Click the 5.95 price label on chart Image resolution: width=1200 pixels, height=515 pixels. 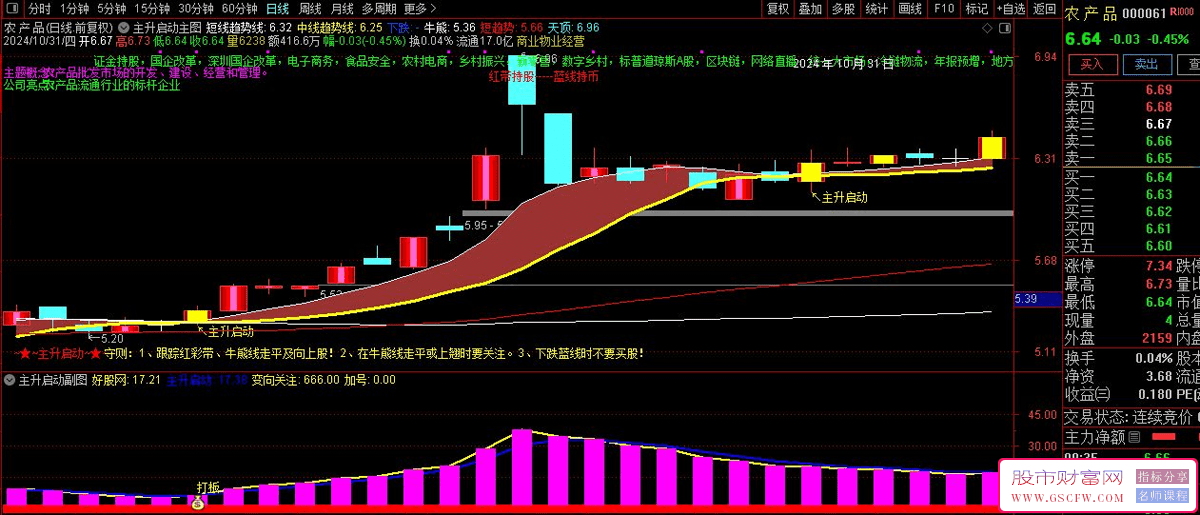(476, 225)
